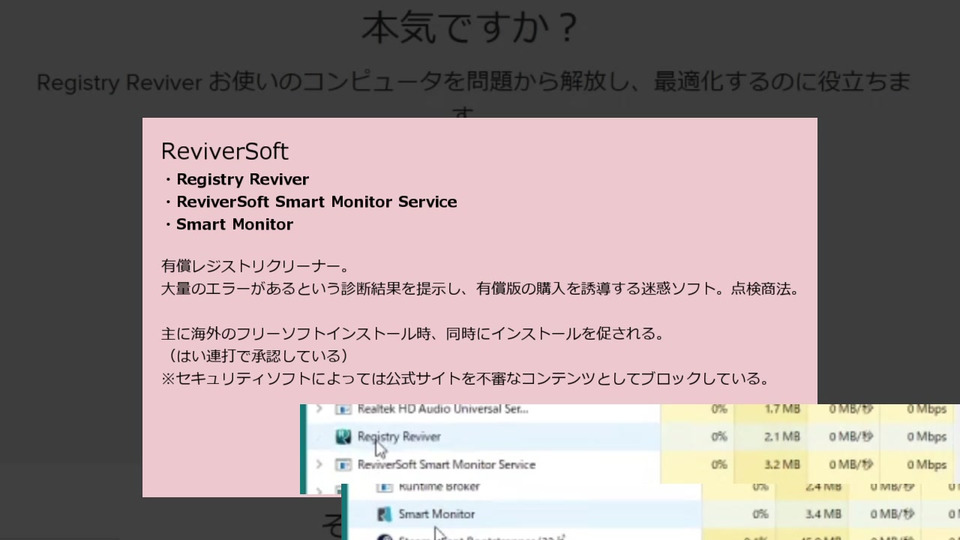Select Realtek HD Audio Universal Ser... text
960x540 pixels.
(443, 409)
